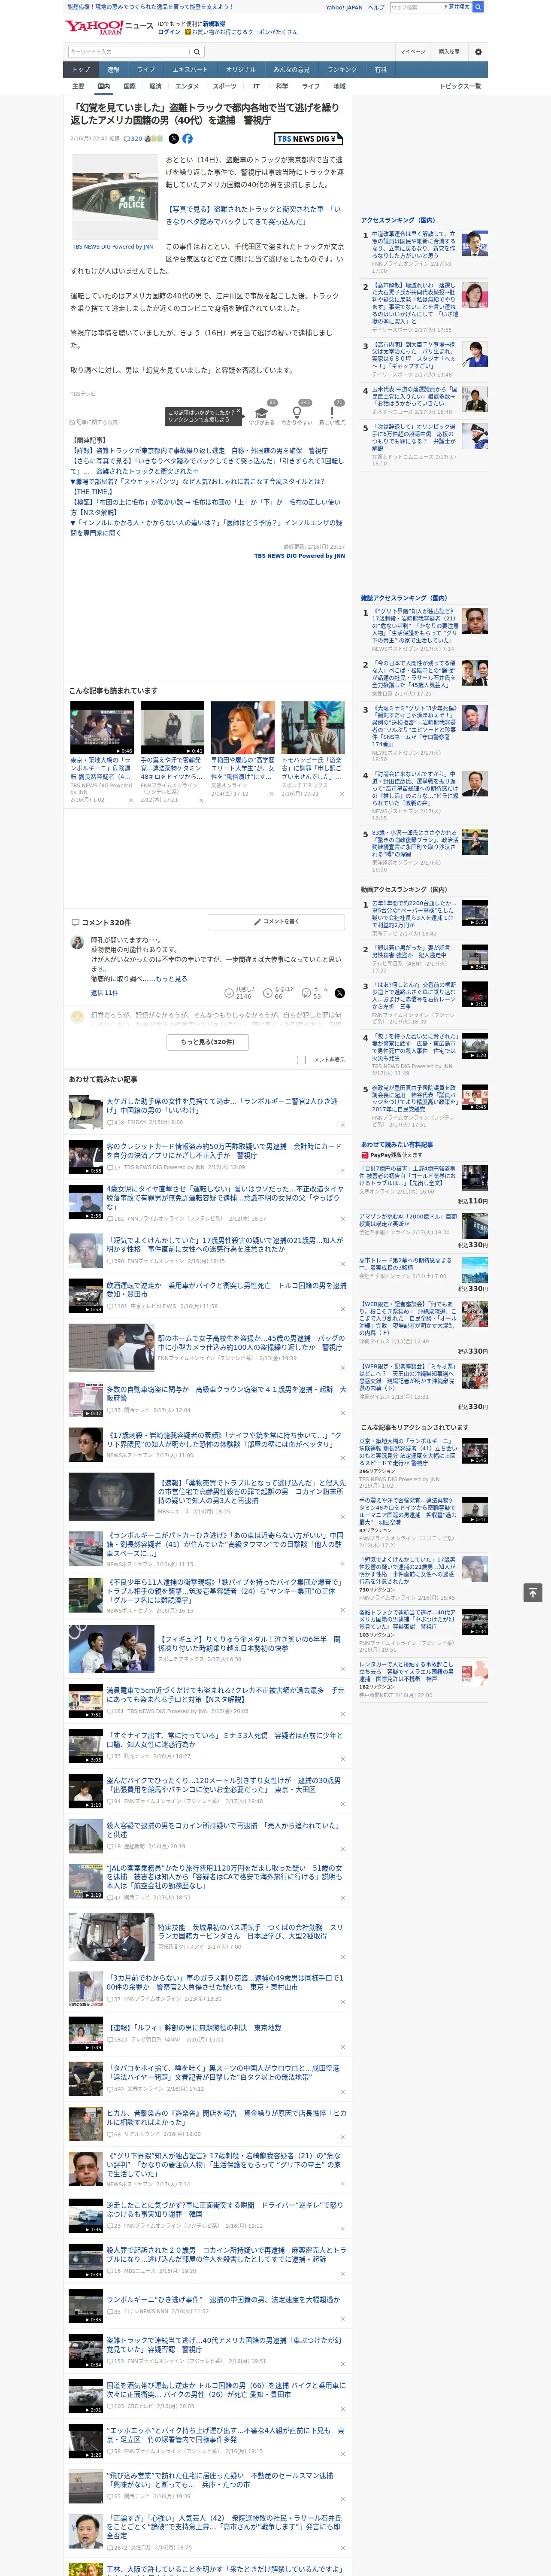Select the 経済 category
Image resolution: width=551 pixels, height=2576 pixels.
point(155,86)
